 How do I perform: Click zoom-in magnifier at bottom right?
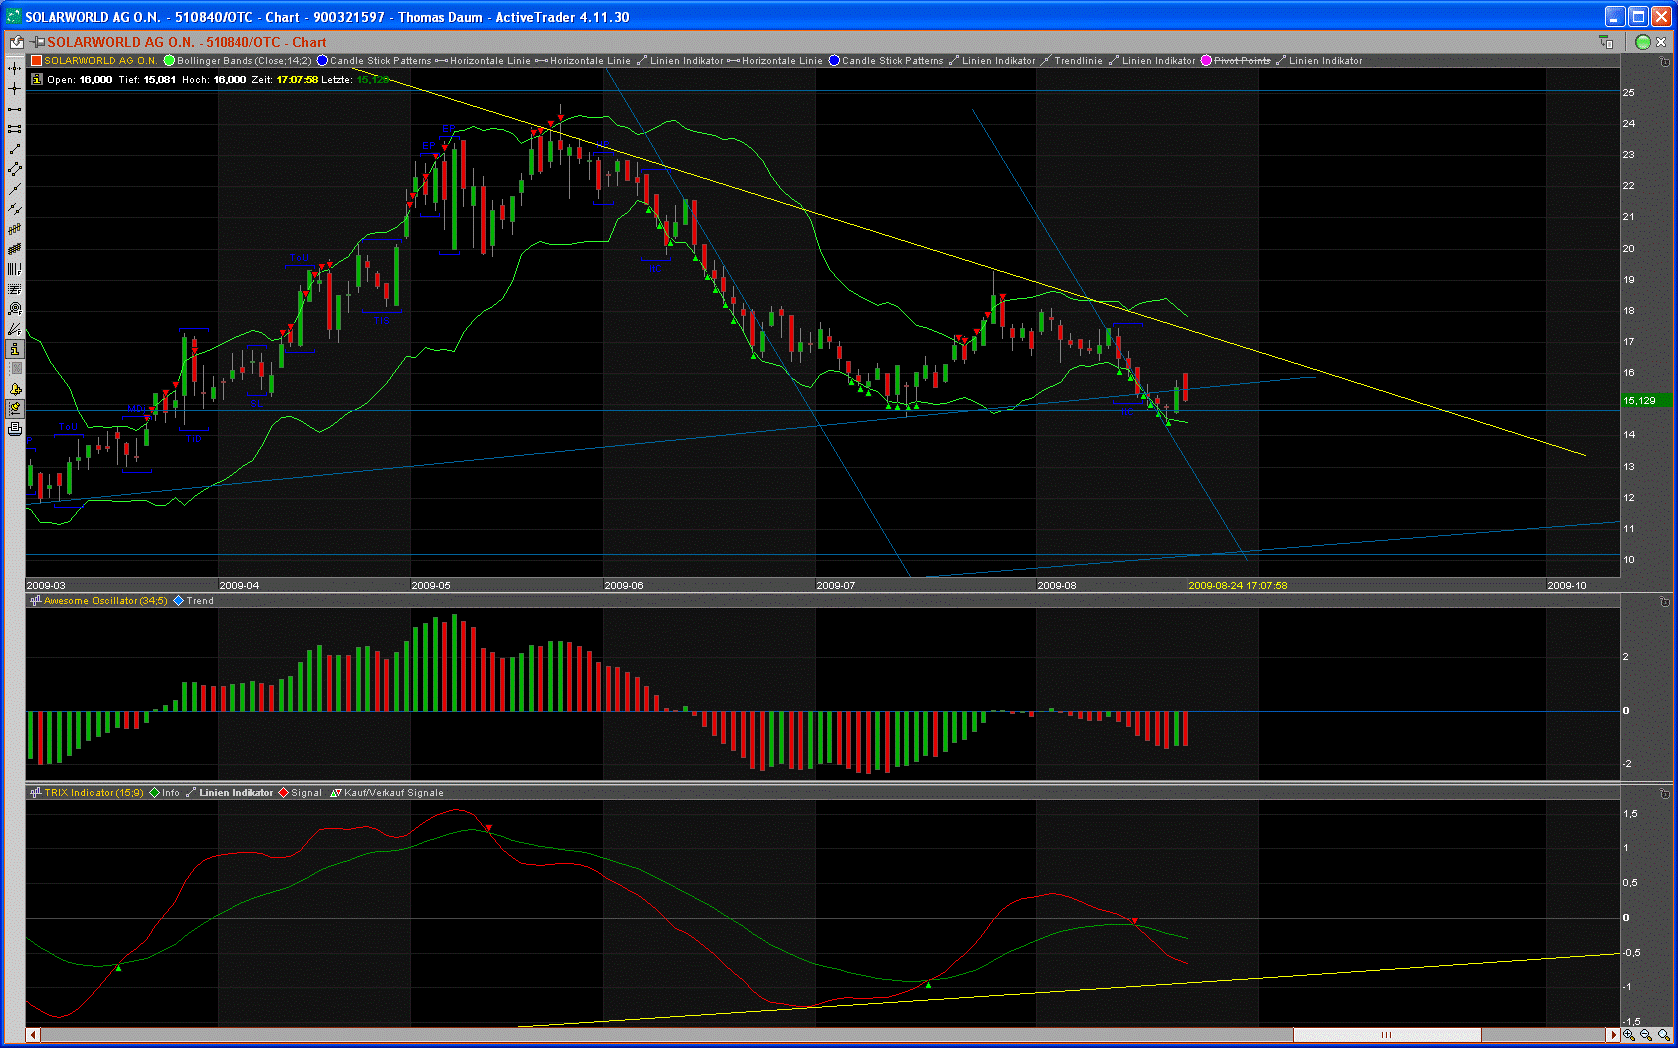coord(1629,1035)
